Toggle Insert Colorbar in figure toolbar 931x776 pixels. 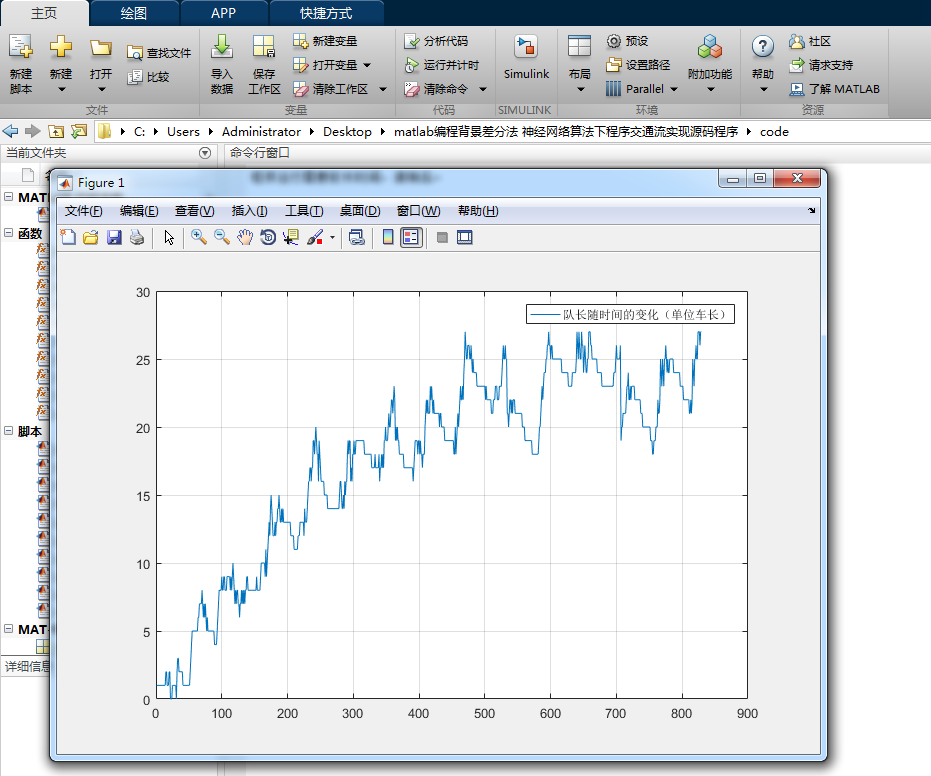[x=388, y=237]
